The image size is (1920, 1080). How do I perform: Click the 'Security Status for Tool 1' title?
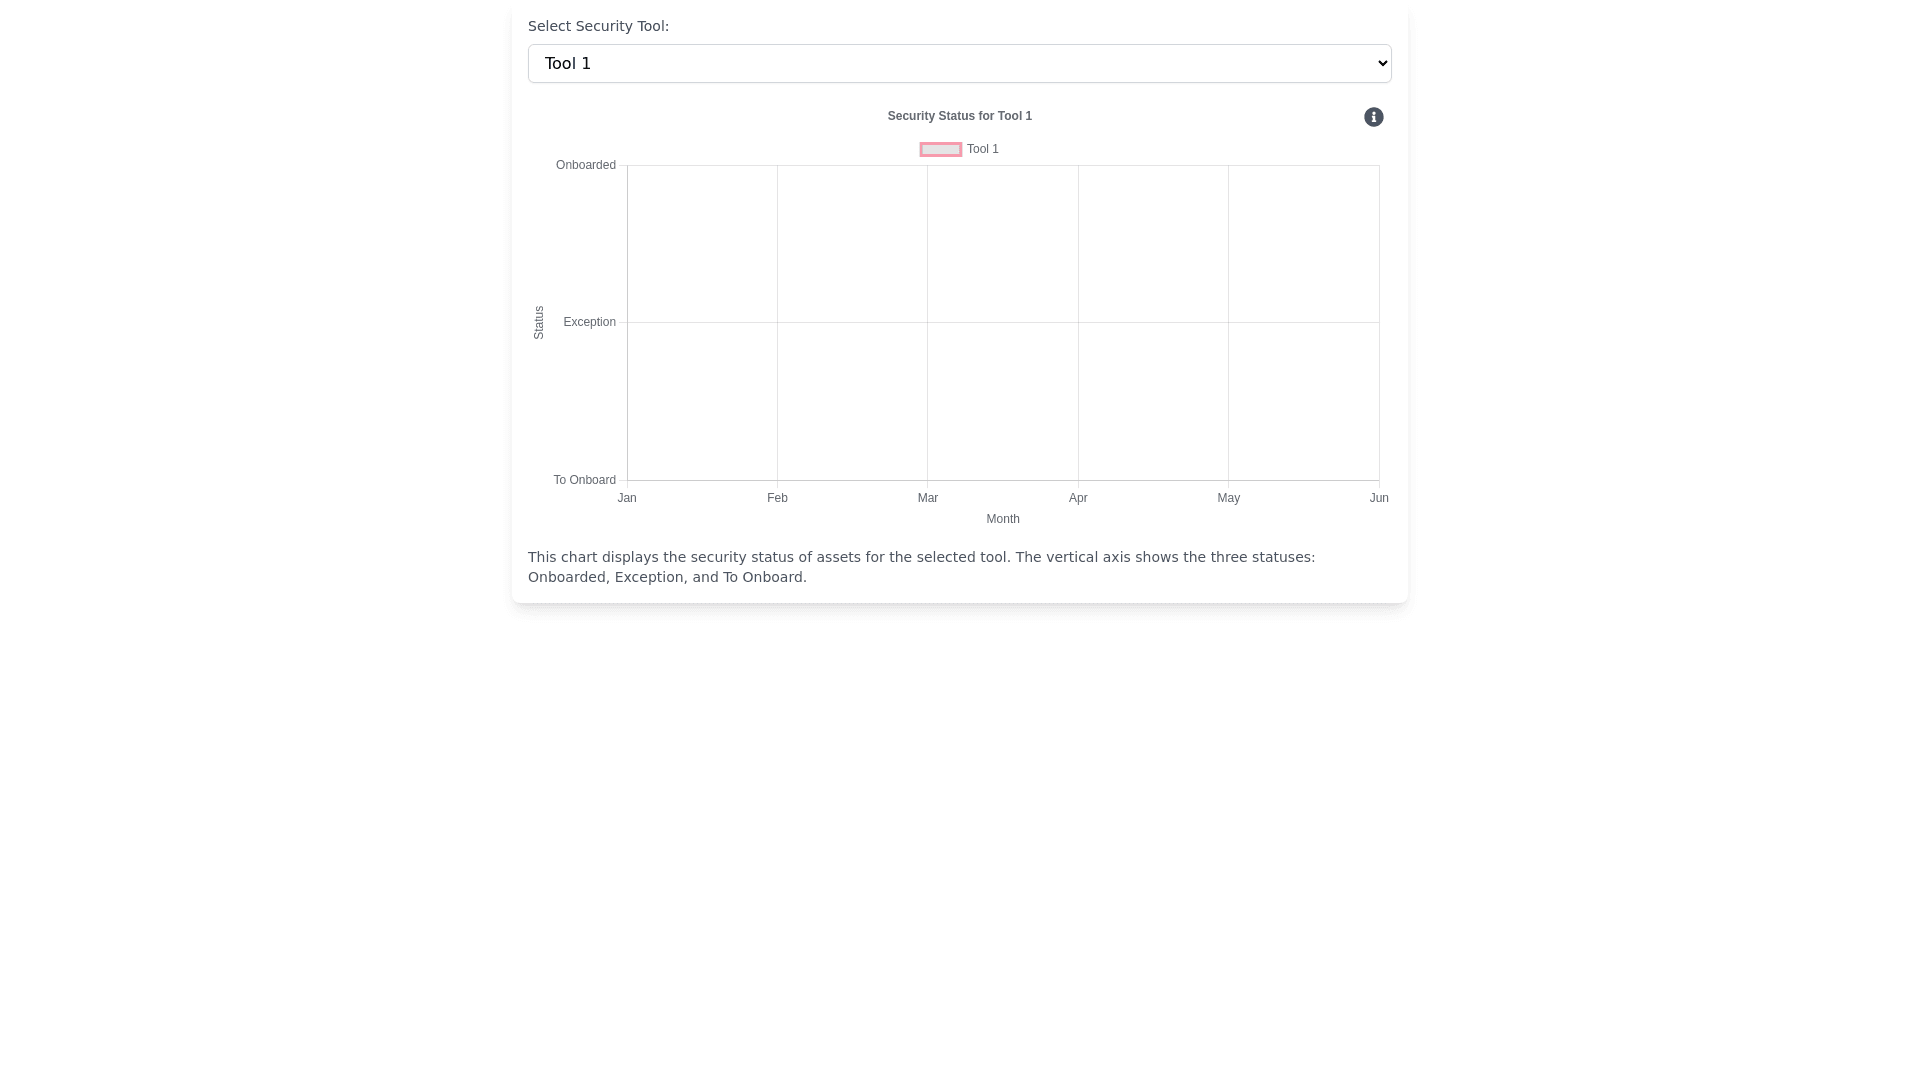click(x=959, y=116)
